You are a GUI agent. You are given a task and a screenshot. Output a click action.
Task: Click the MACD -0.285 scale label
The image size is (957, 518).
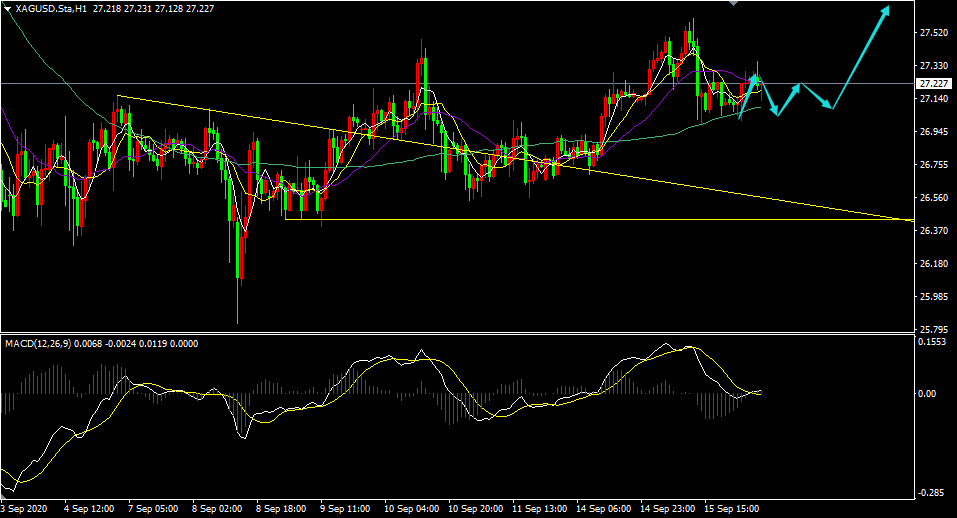(x=931, y=493)
